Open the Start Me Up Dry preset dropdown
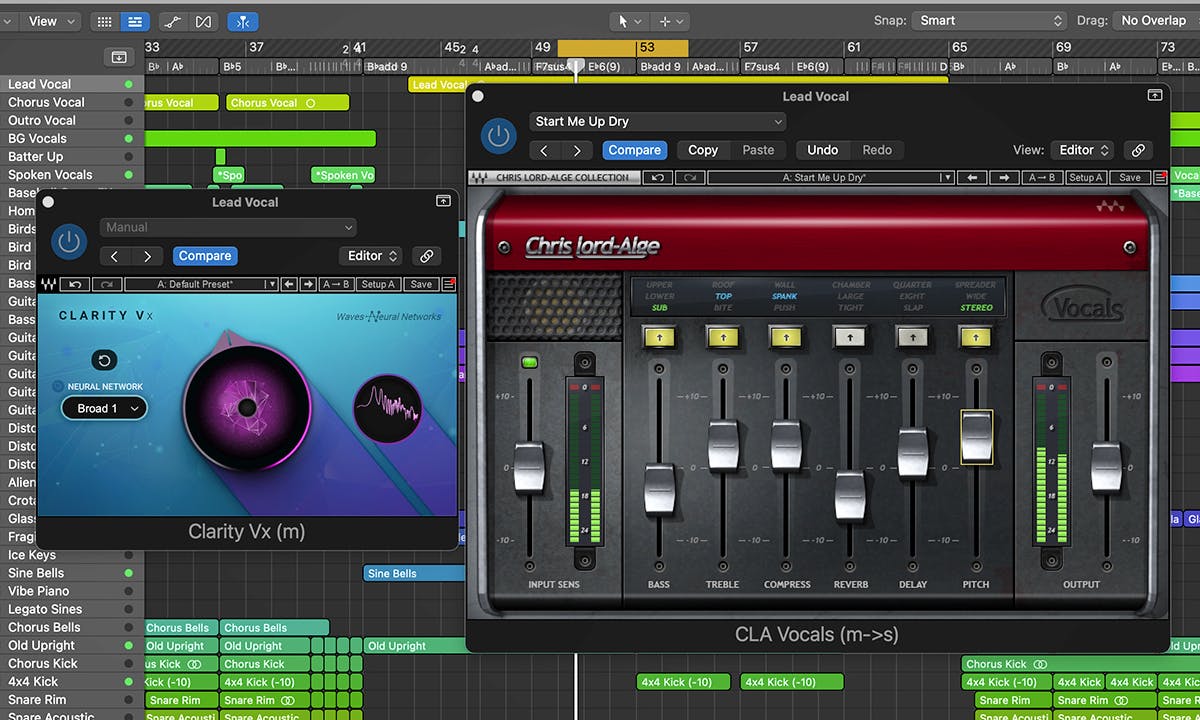This screenshot has width=1200, height=720. pos(657,122)
